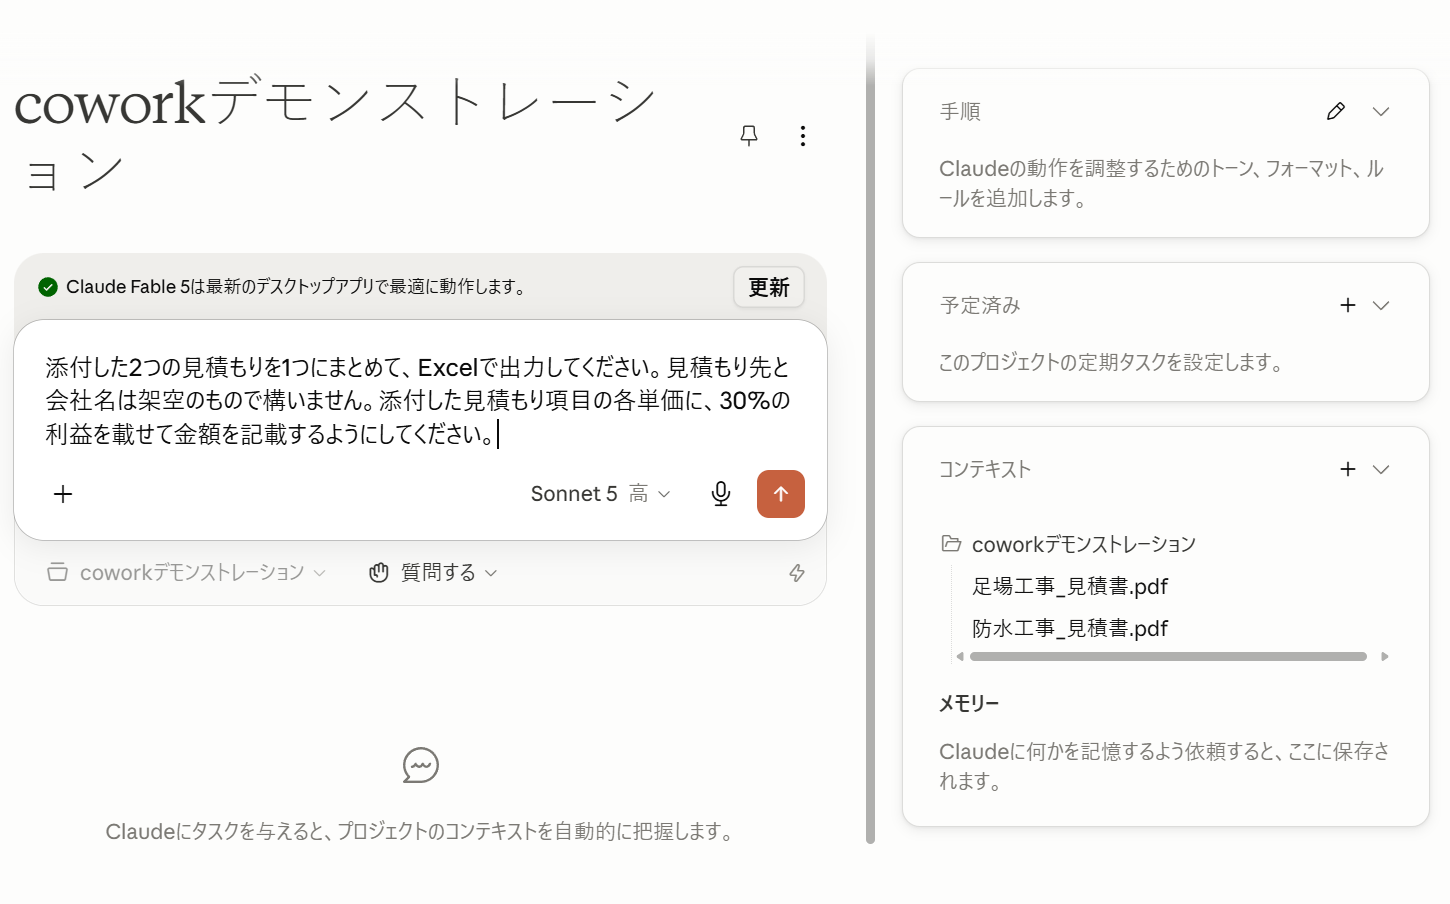
Task: Collapse the コンテキスト panel chevron
Action: coord(1381,469)
